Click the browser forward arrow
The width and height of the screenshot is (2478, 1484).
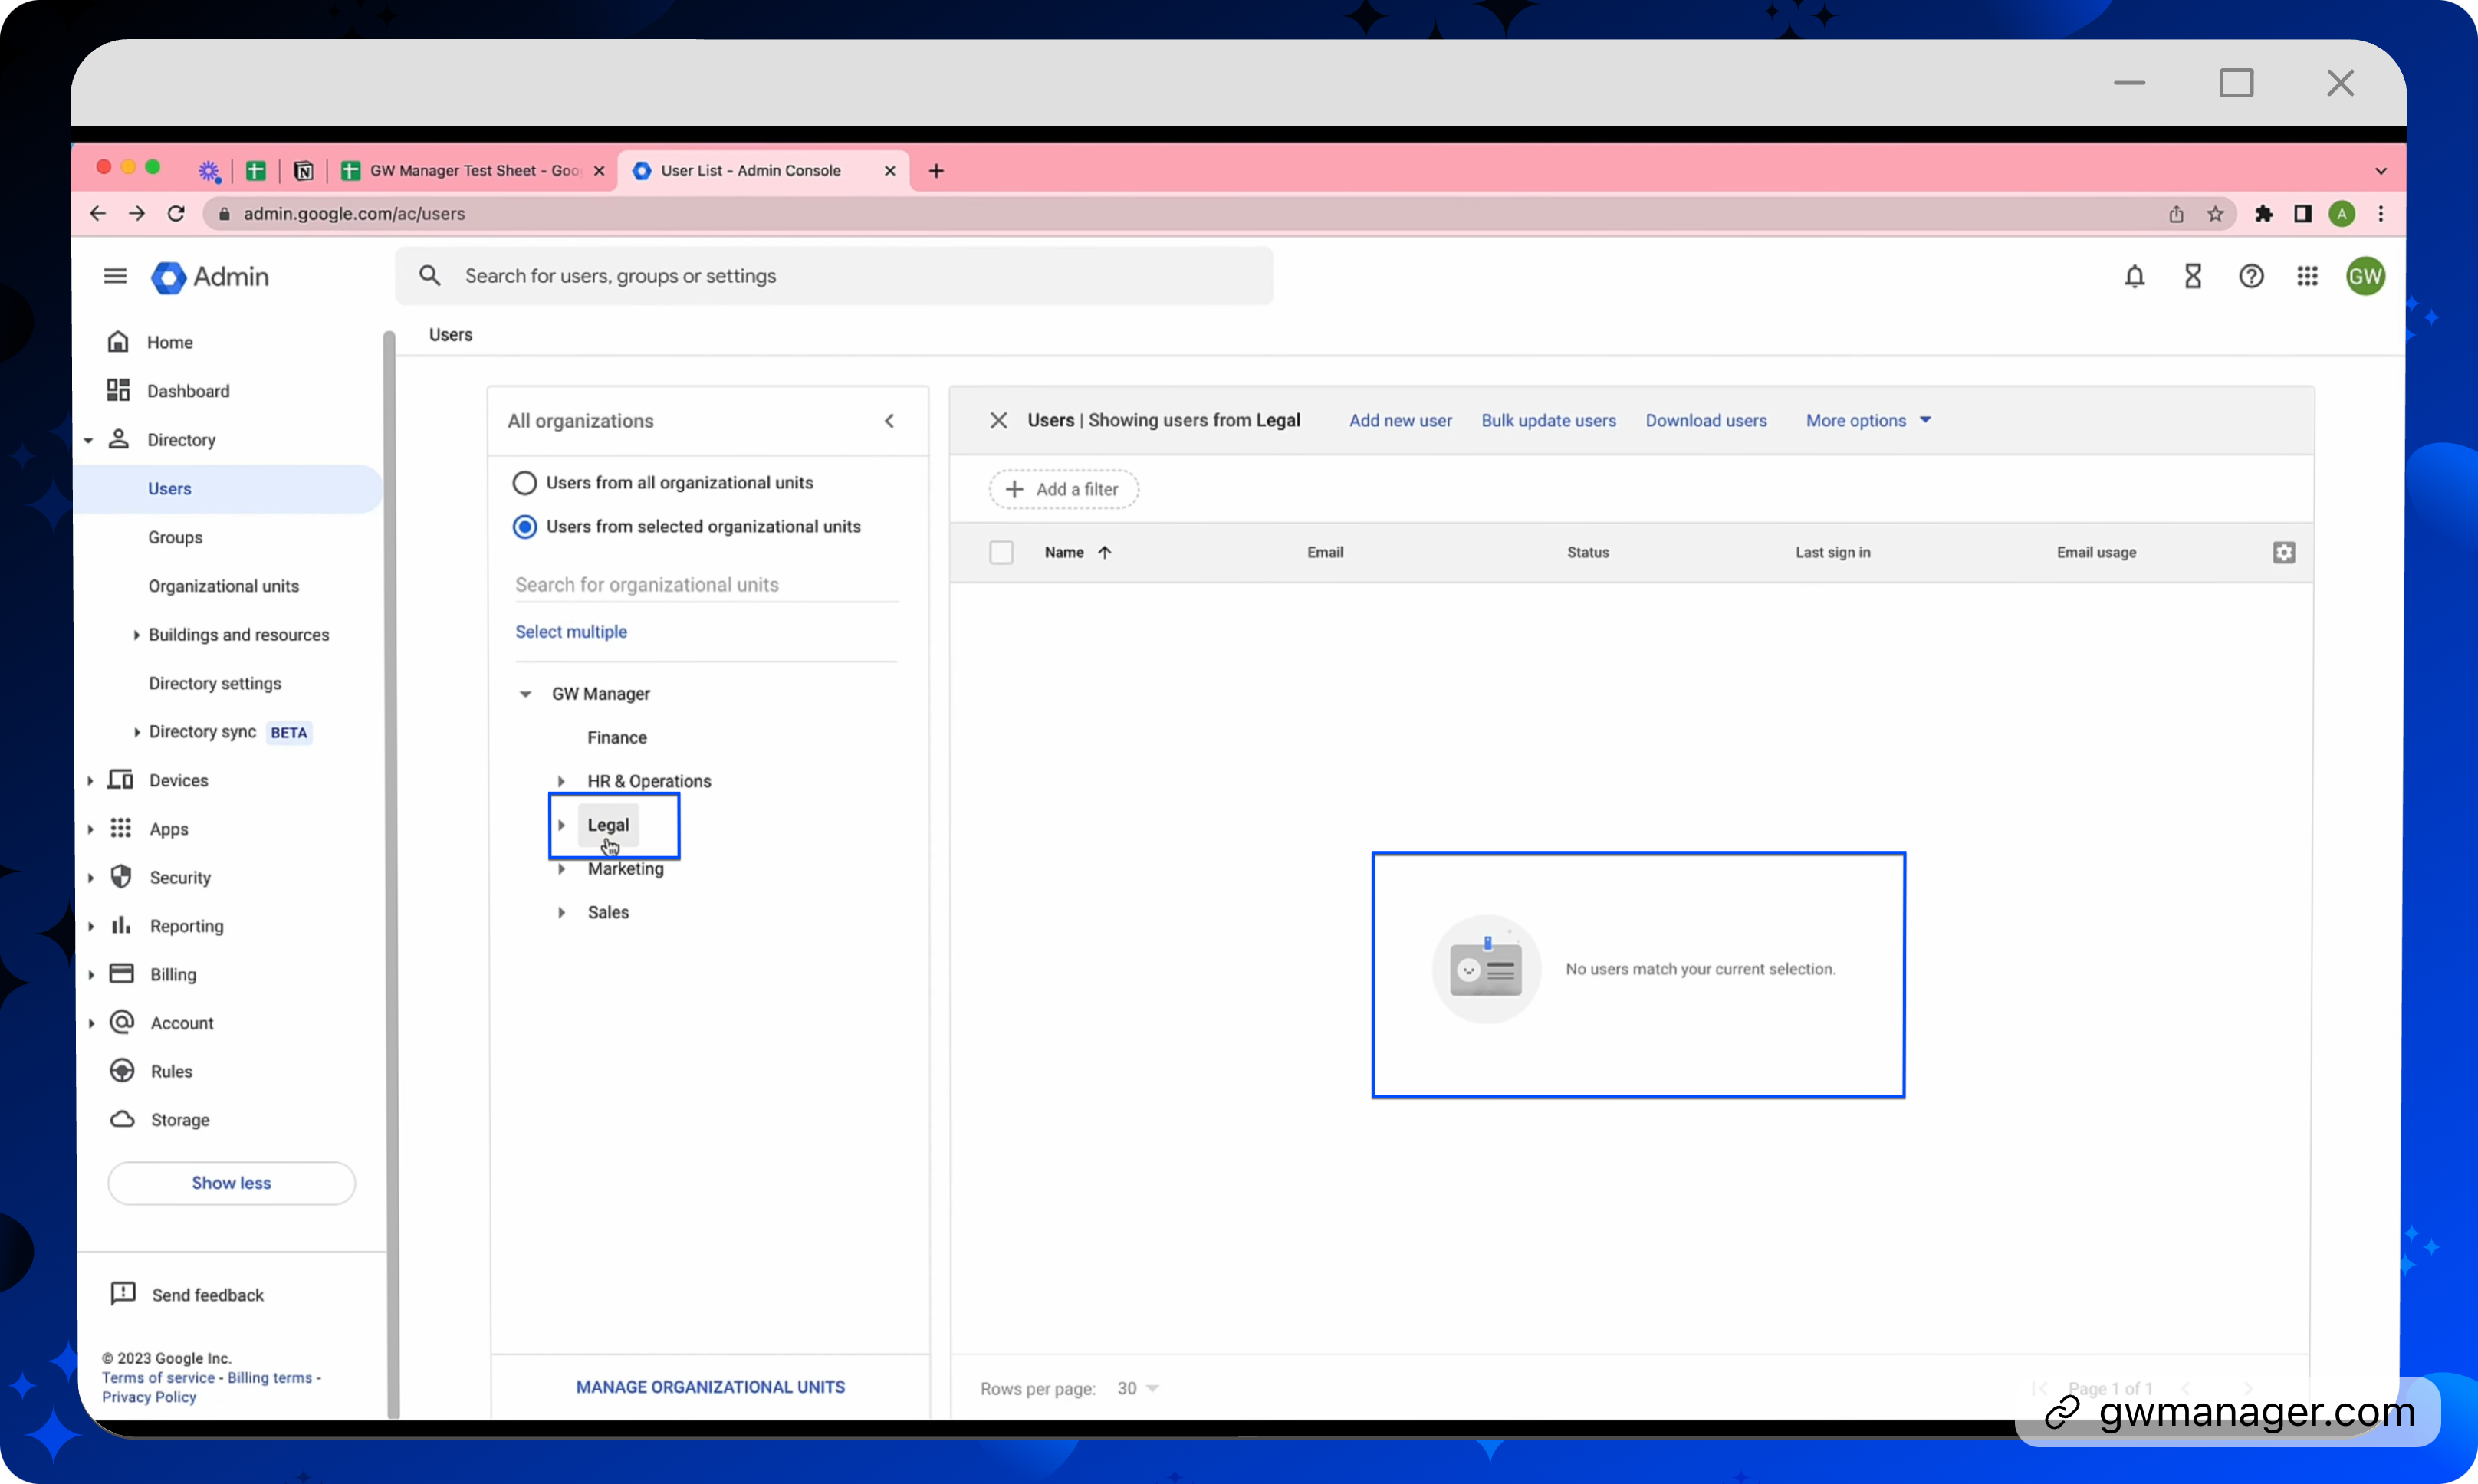point(137,213)
